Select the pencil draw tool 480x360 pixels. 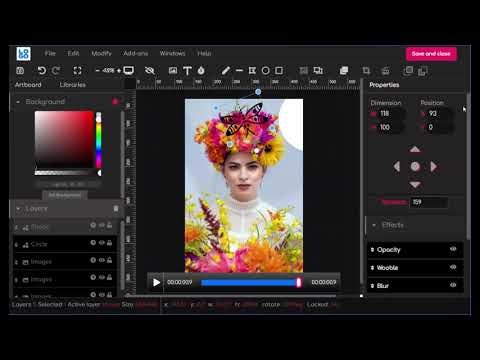pyautogui.click(x=226, y=70)
